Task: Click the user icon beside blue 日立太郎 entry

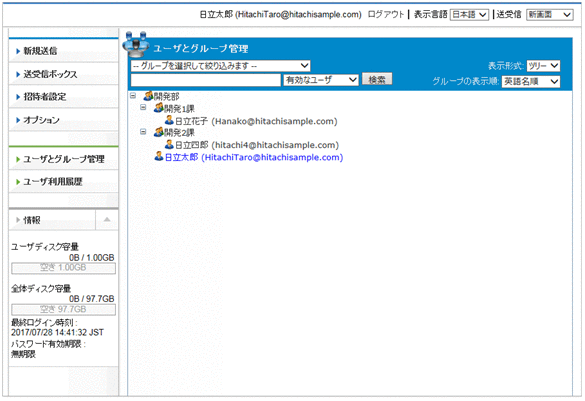Action: click(159, 156)
